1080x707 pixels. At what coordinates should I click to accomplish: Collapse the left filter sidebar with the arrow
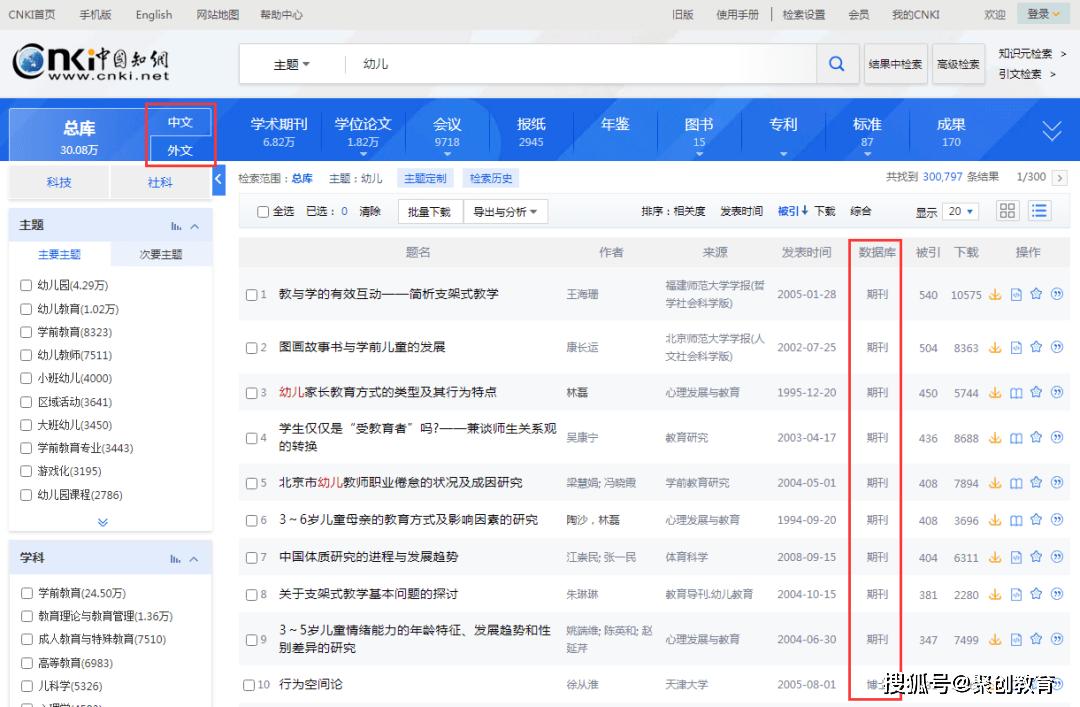point(219,181)
